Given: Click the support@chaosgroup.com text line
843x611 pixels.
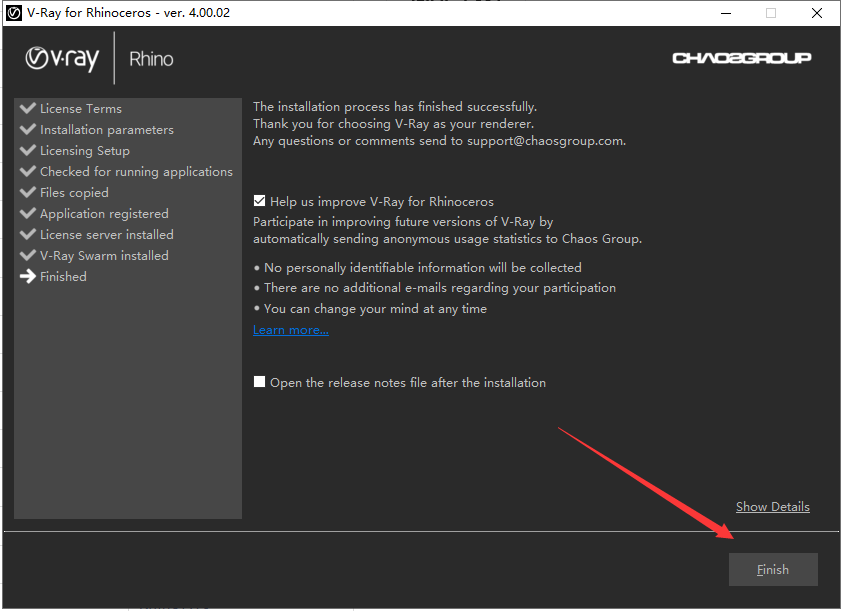Looking at the screenshot, I should pyautogui.click(x=439, y=141).
